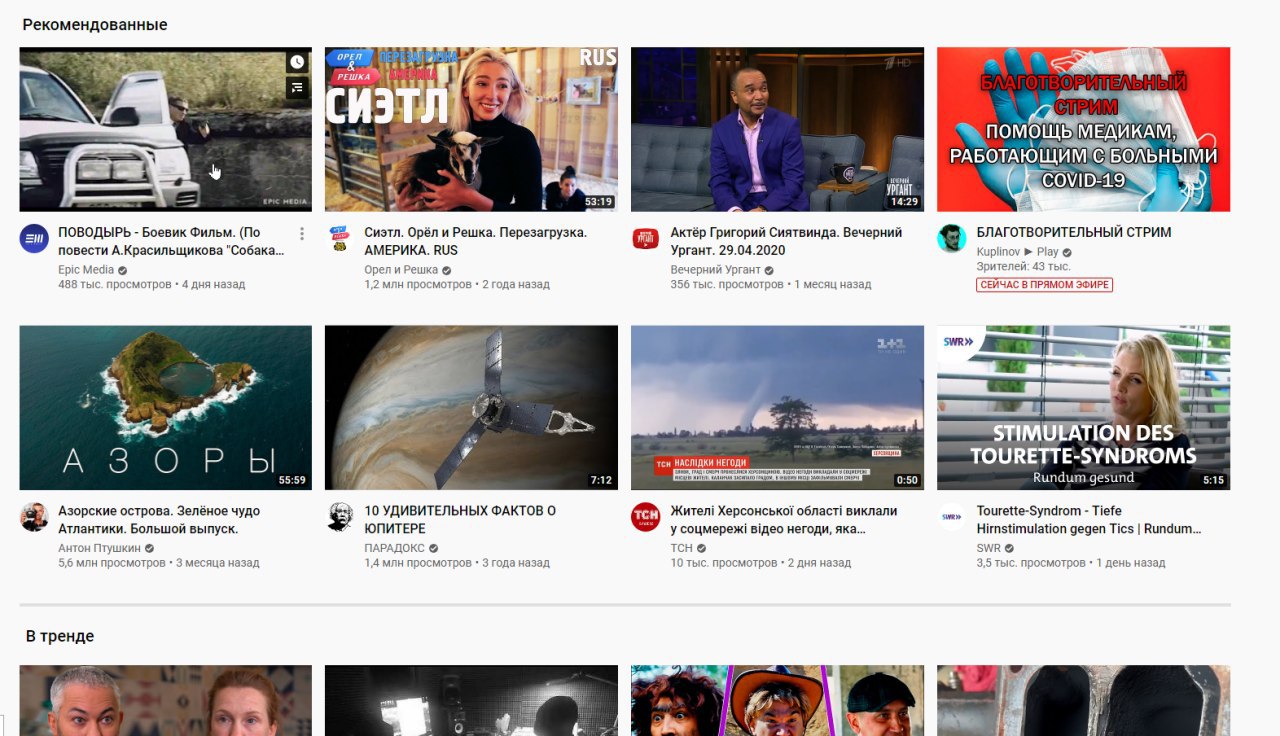
Task: Open Сиэтл goat video thumbnail
Action: [x=471, y=129]
